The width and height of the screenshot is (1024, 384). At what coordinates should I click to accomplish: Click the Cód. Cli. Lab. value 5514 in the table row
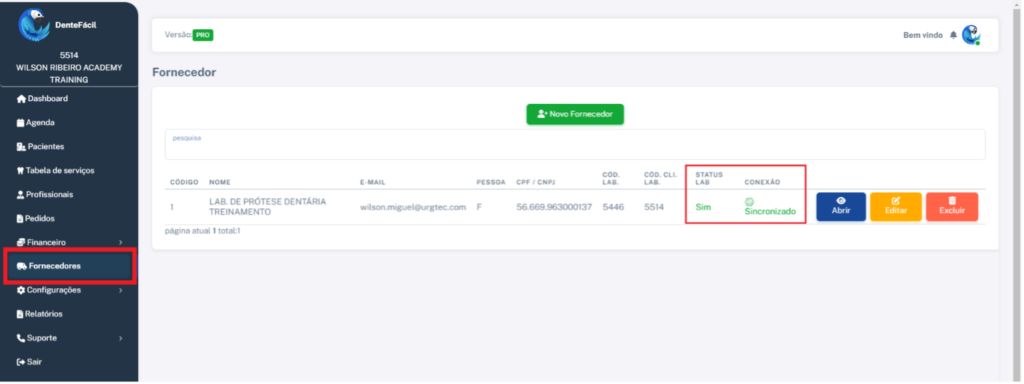click(654, 207)
